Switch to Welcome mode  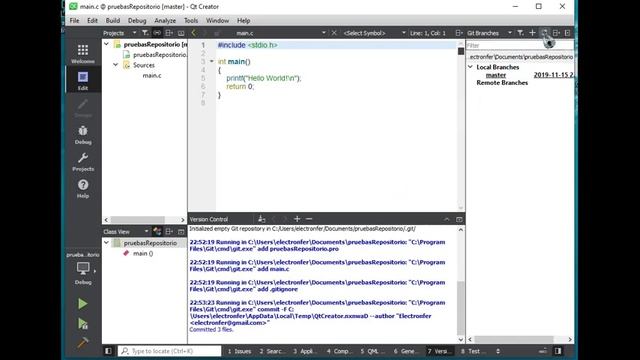(x=83, y=54)
